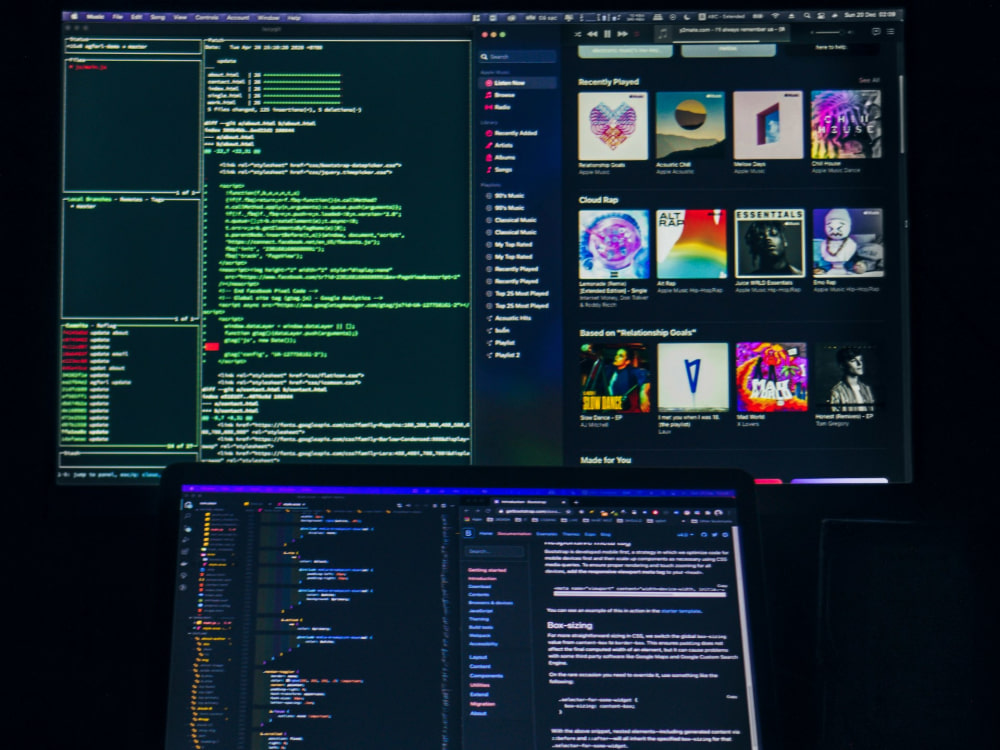Open the Apple menu icon
The image size is (1000, 750).
(74, 17)
